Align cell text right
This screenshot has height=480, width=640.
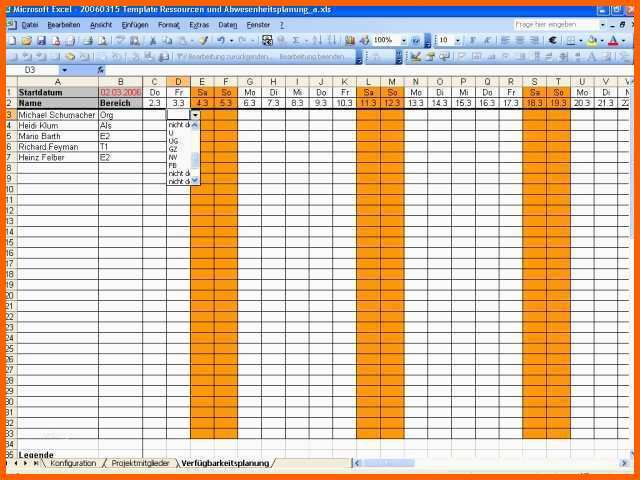(x=534, y=40)
